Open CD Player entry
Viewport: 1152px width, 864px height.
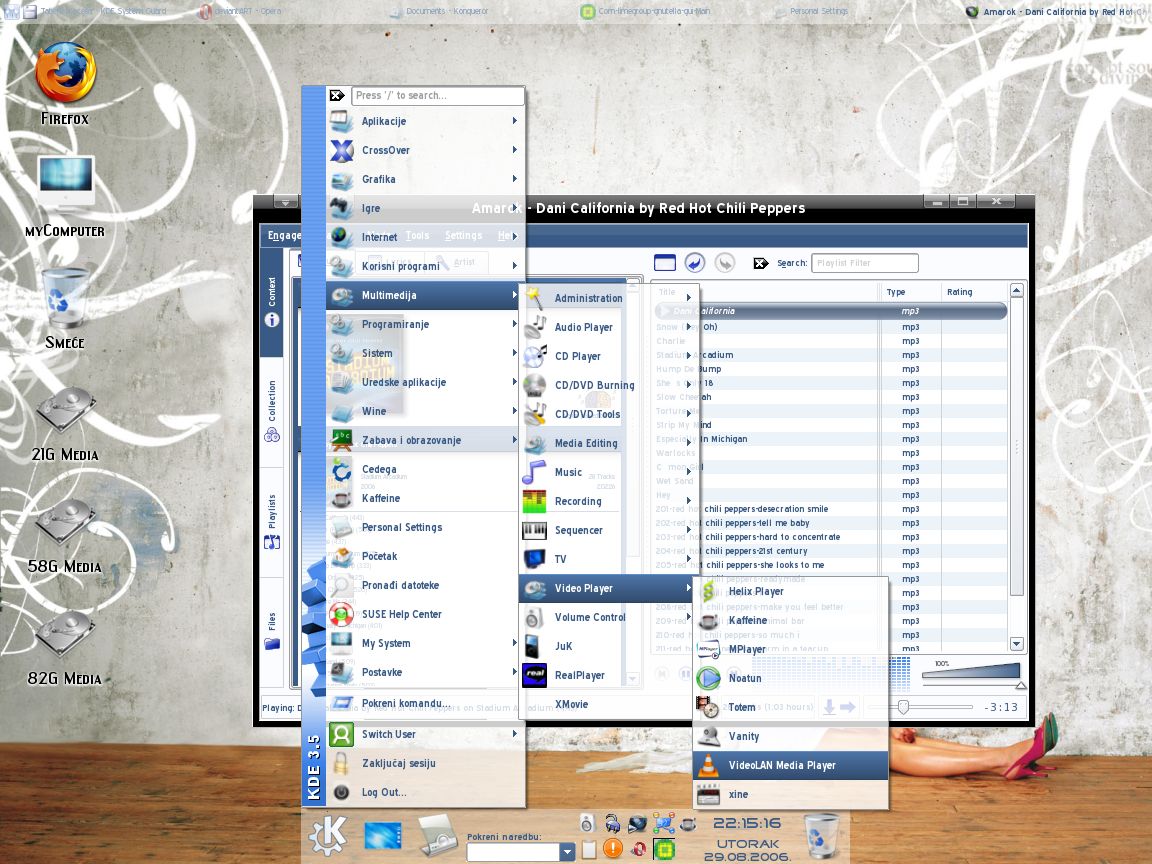pos(607,356)
